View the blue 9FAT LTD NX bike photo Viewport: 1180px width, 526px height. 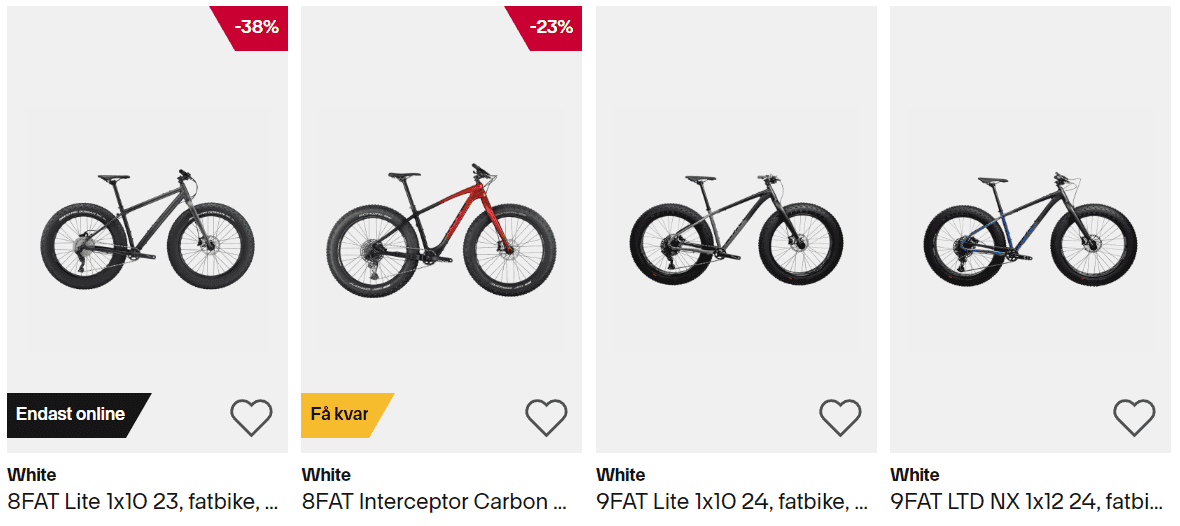tap(1030, 231)
